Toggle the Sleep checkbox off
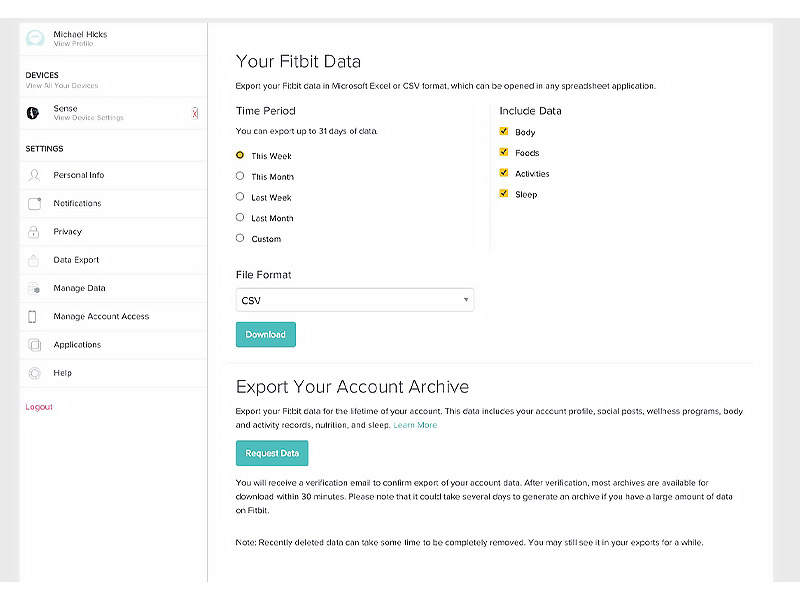800x600 pixels. pos(504,194)
